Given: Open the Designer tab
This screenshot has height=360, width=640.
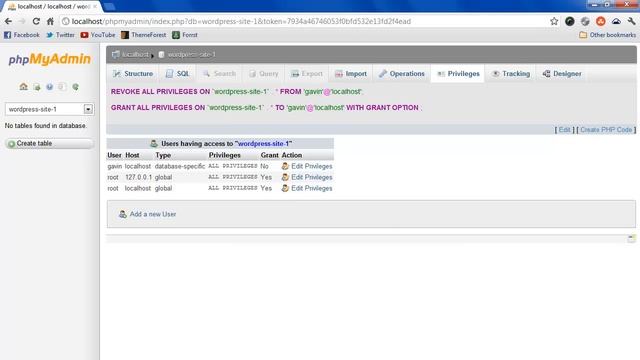Looking at the screenshot, I should click(x=562, y=73).
